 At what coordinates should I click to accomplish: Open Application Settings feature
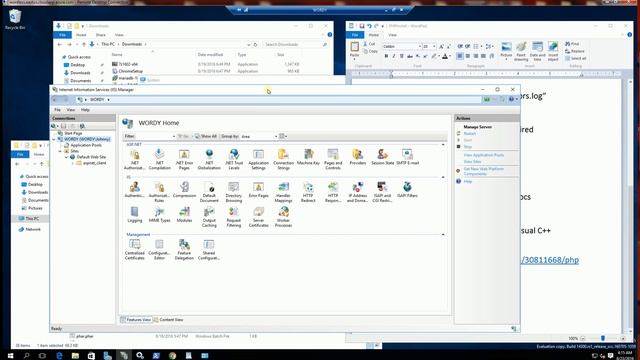click(258, 159)
